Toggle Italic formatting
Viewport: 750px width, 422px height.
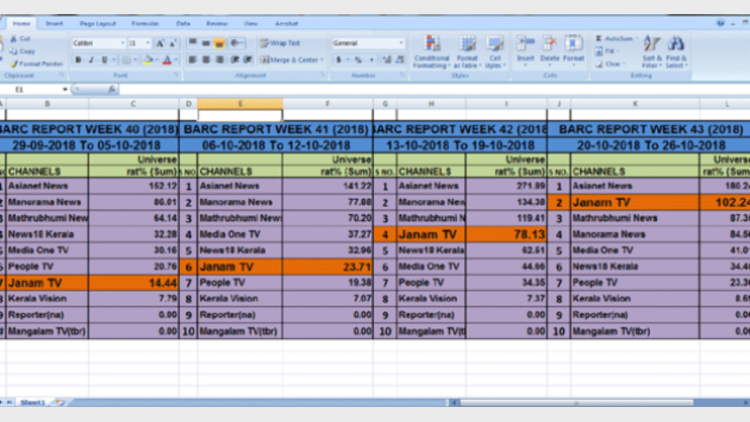pyautogui.click(x=91, y=60)
